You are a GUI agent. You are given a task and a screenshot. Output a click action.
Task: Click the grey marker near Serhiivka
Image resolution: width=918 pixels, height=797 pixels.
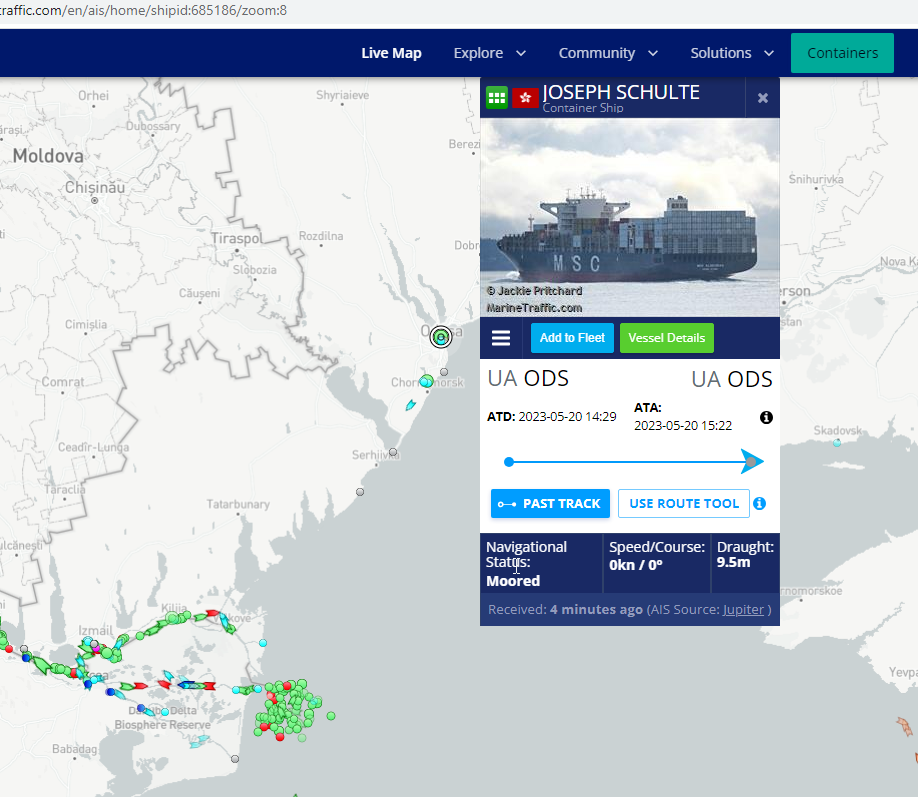click(x=393, y=452)
